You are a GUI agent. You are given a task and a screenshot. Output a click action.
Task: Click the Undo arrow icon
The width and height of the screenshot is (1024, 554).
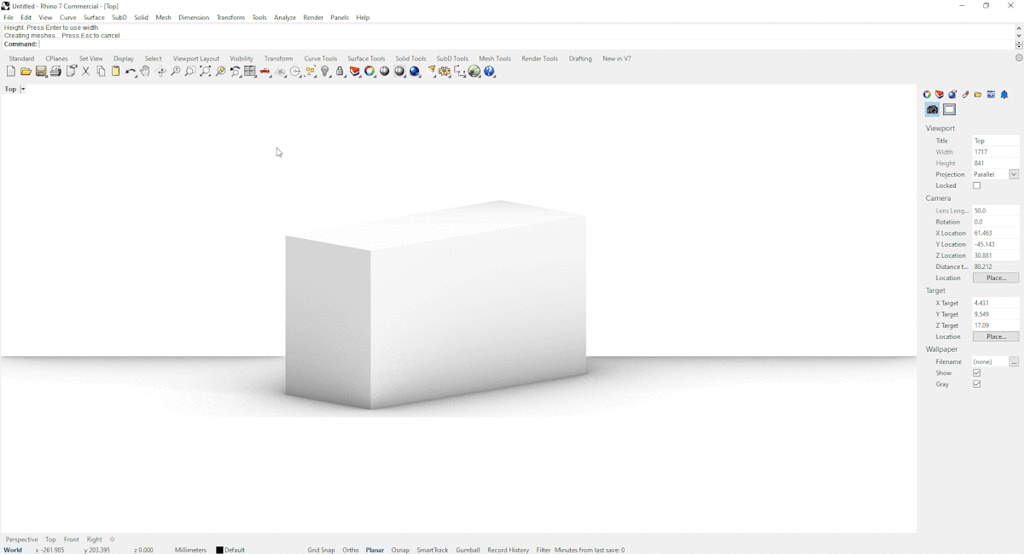tap(131, 71)
